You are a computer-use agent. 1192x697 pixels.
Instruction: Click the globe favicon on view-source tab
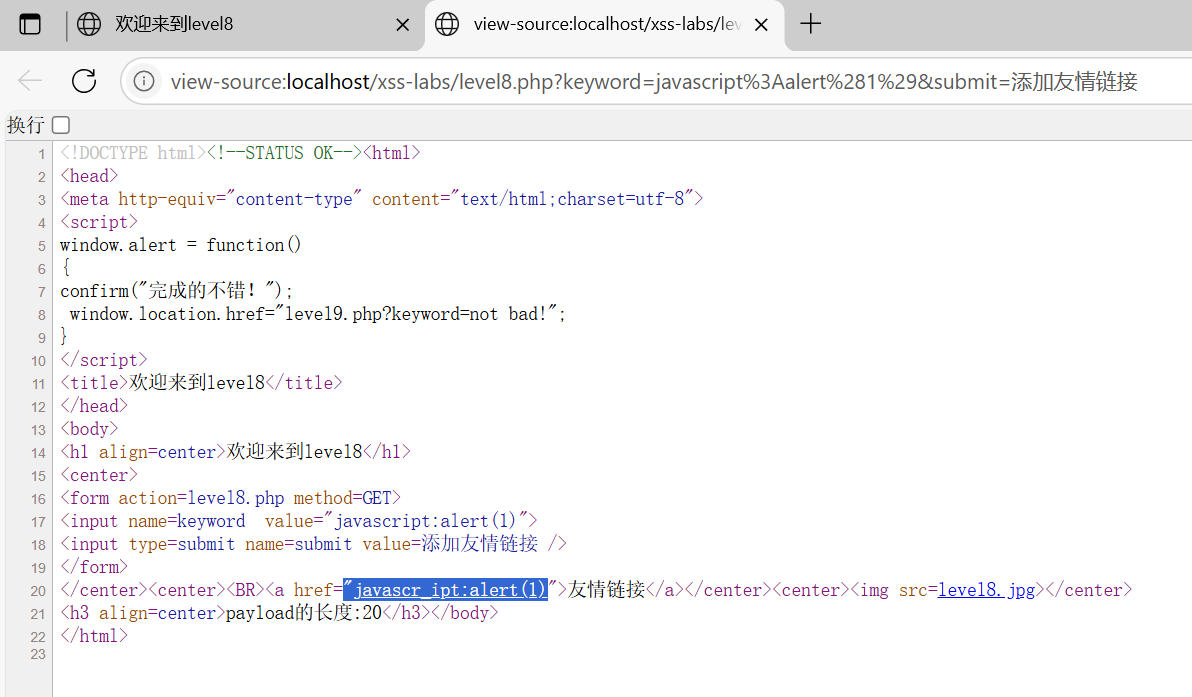447,24
